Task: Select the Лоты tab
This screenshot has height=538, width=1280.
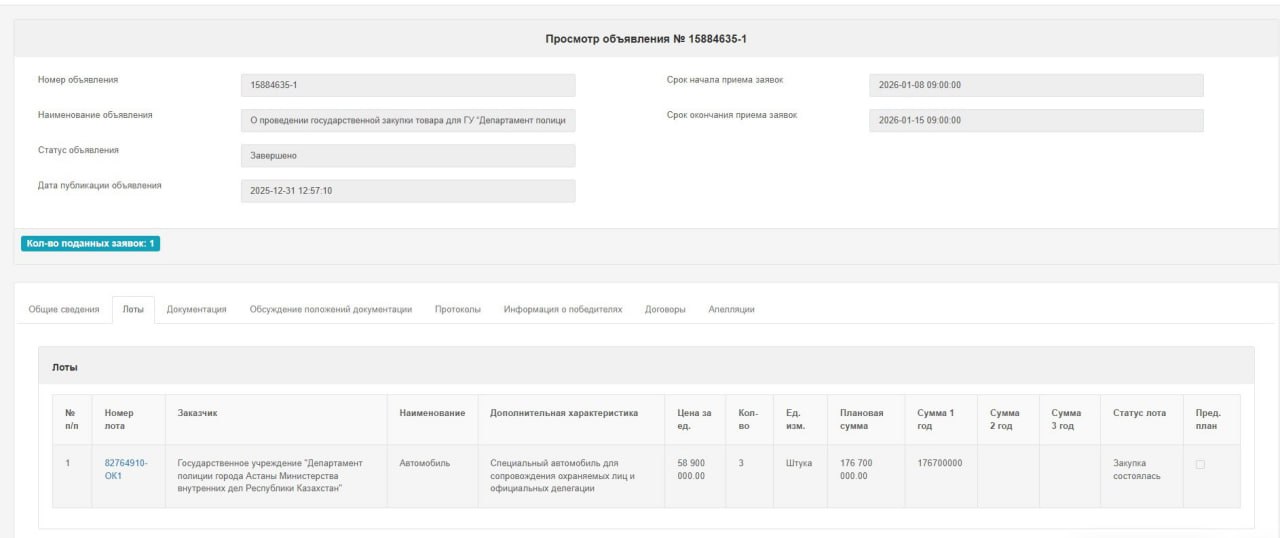Action: tap(133, 309)
